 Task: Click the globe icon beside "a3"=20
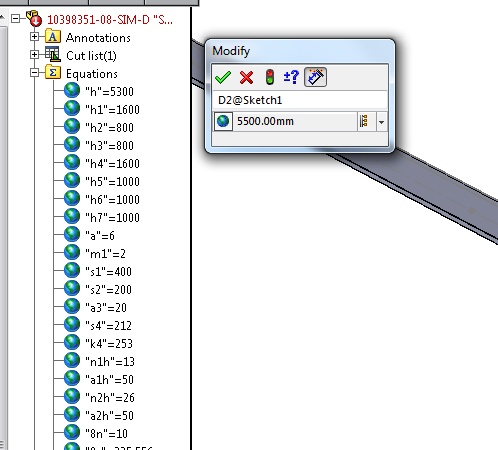[72, 306]
